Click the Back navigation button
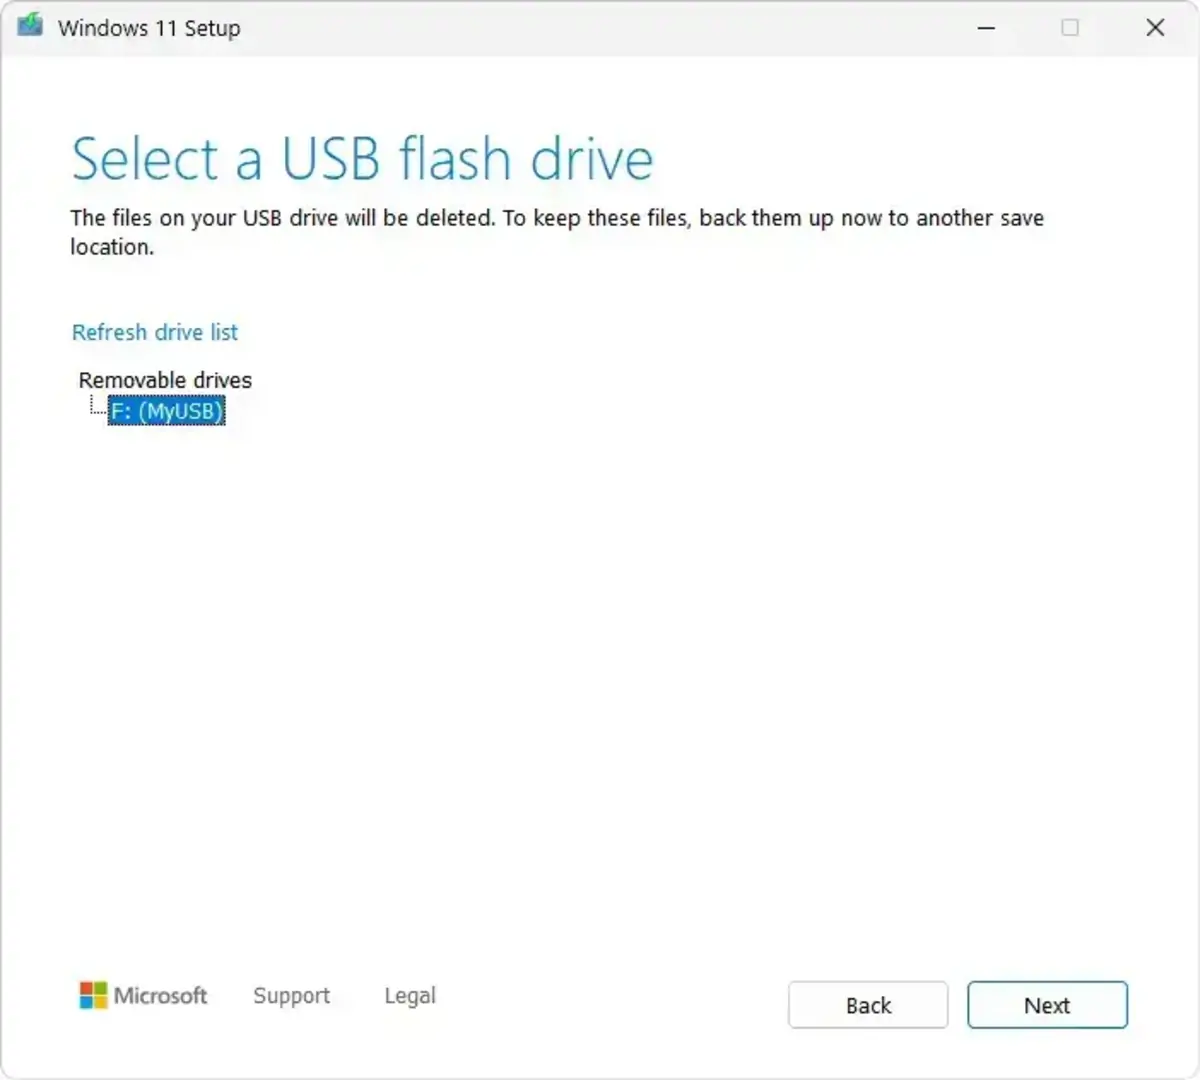 pos(867,1005)
